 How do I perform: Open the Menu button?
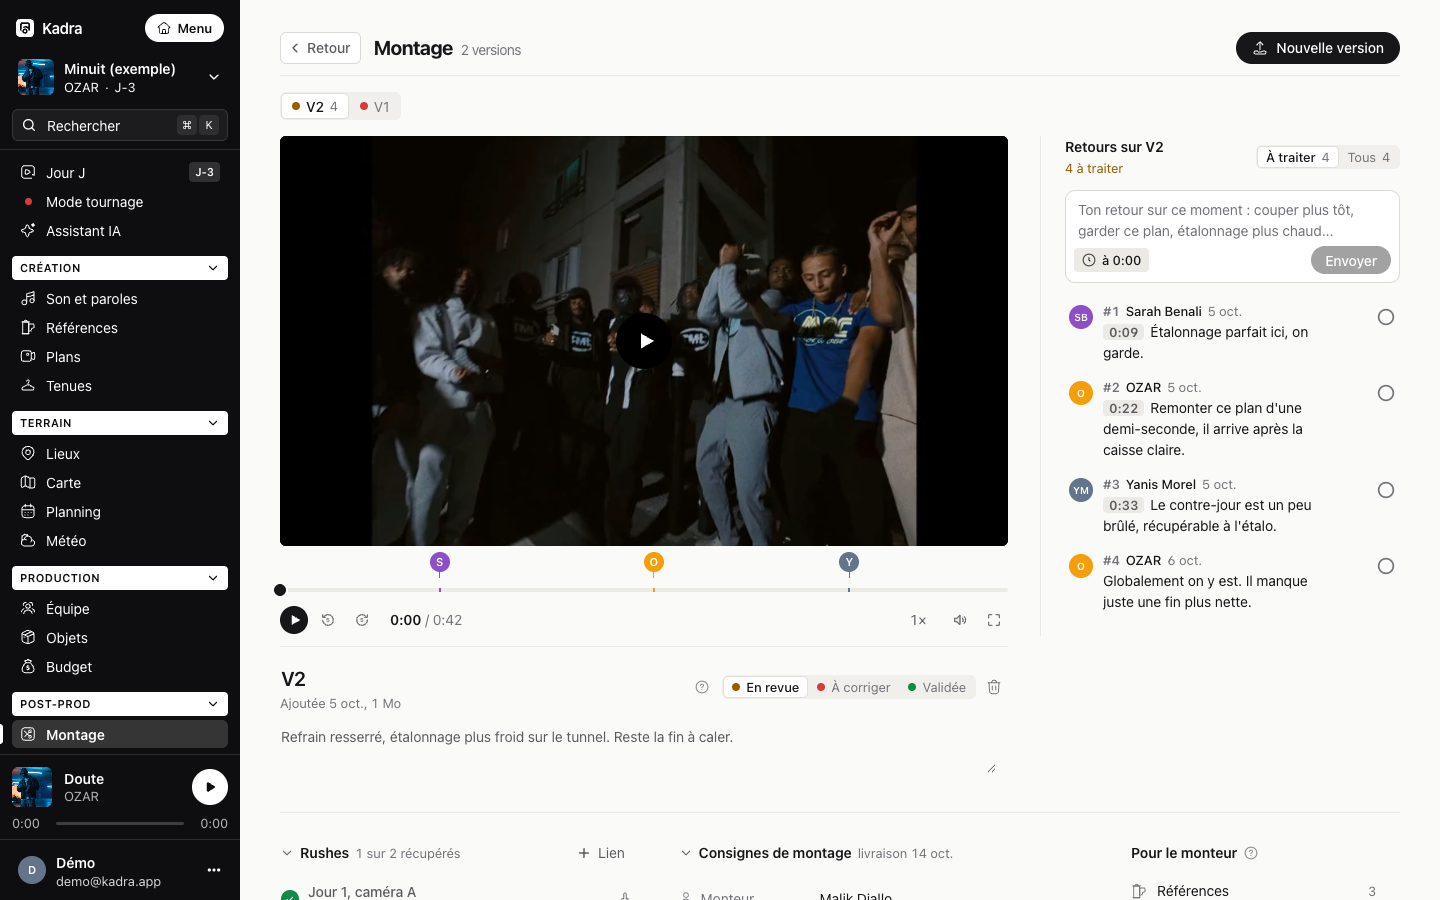point(184,28)
